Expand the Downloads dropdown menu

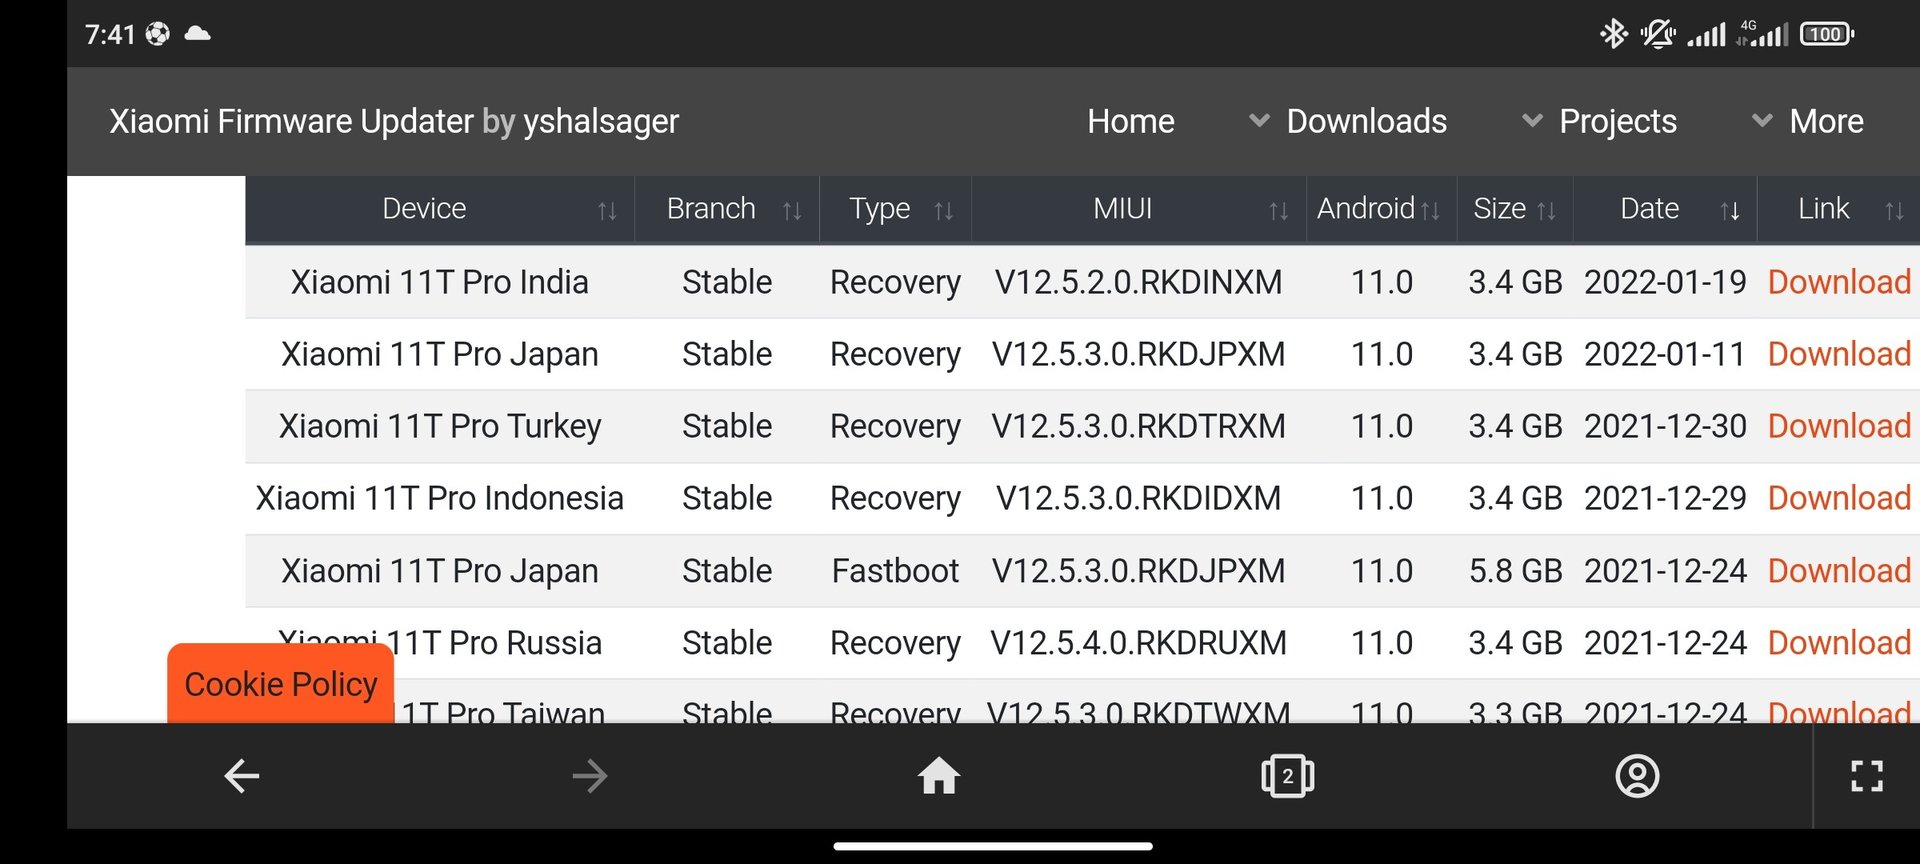pyautogui.click(x=1348, y=121)
